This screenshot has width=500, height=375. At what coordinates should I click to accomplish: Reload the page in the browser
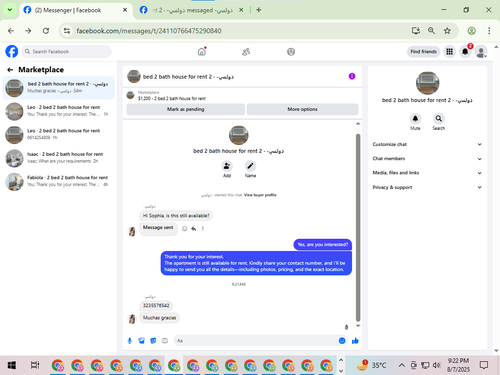coord(46,31)
